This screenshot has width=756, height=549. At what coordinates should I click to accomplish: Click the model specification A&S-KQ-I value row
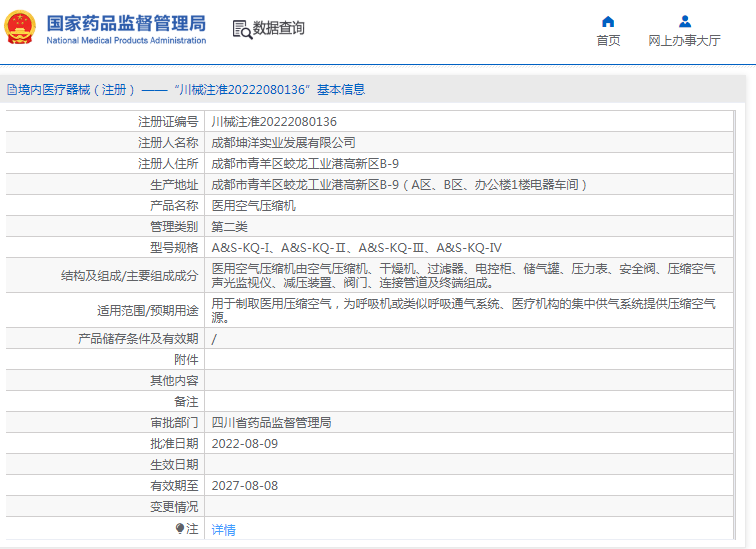tap(356, 247)
